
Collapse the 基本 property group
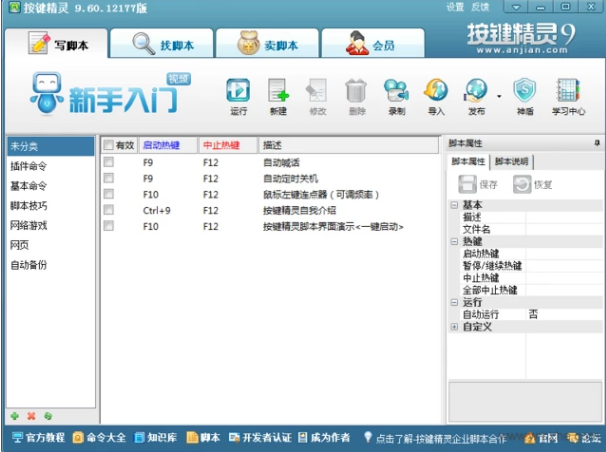[x=454, y=205]
